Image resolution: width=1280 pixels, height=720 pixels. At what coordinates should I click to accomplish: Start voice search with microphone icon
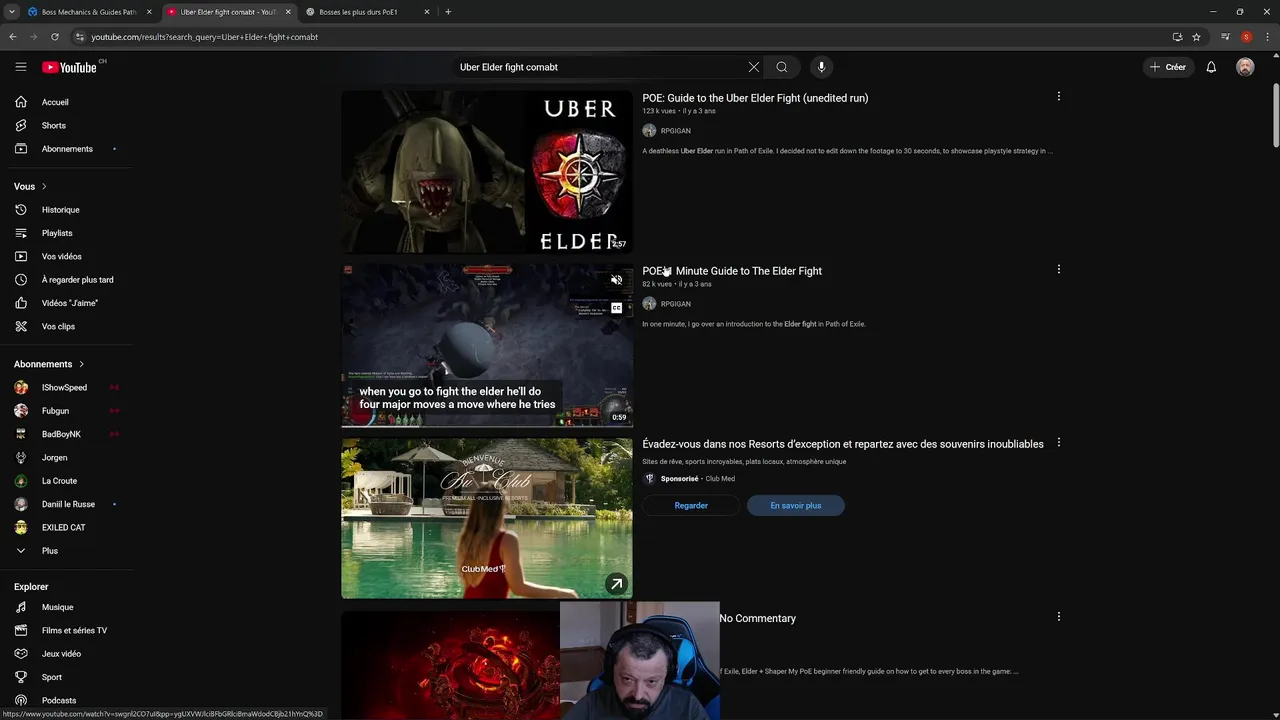(821, 67)
